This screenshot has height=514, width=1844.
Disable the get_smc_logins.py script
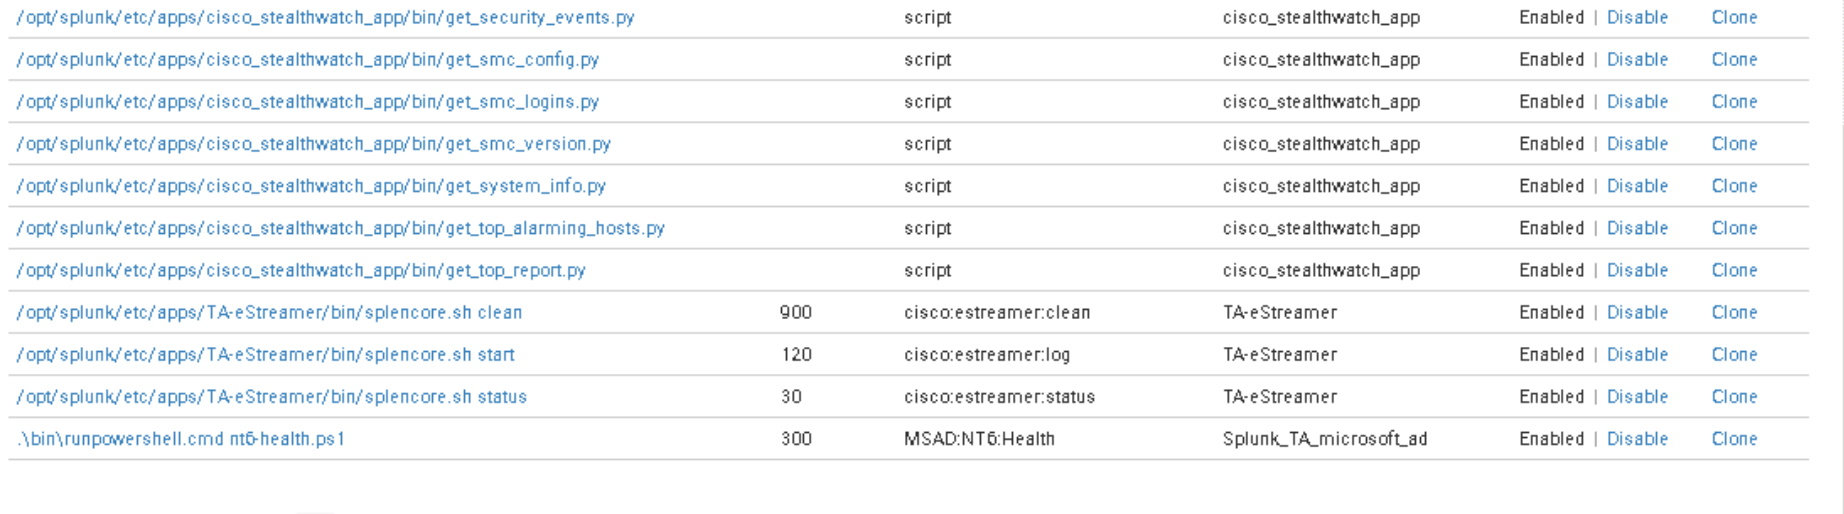[1637, 102]
